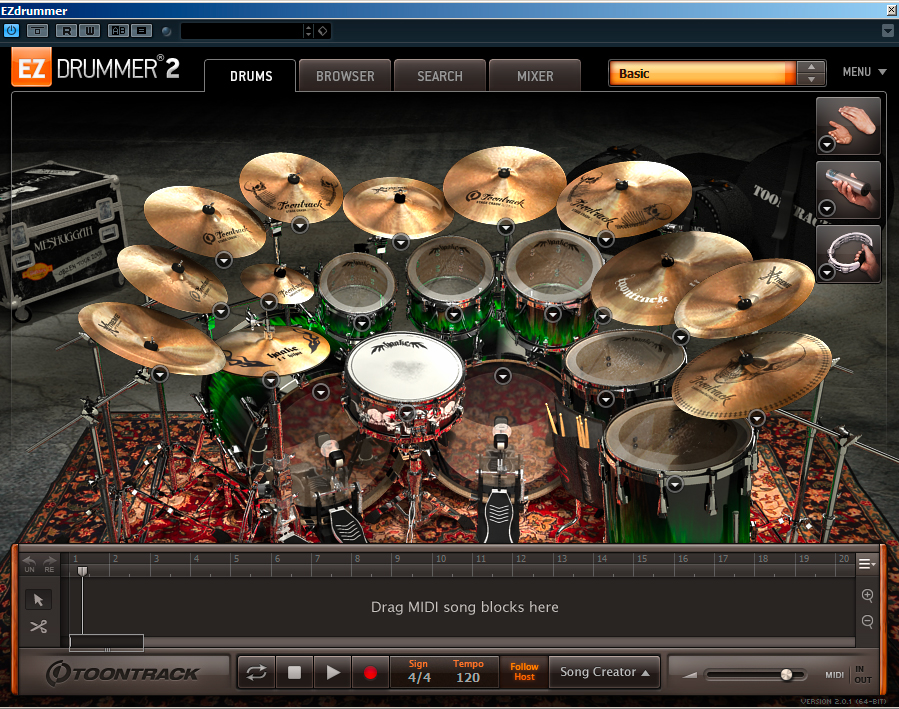Zoom in the song track
The image size is (899, 709).
(x=867, y=596)
